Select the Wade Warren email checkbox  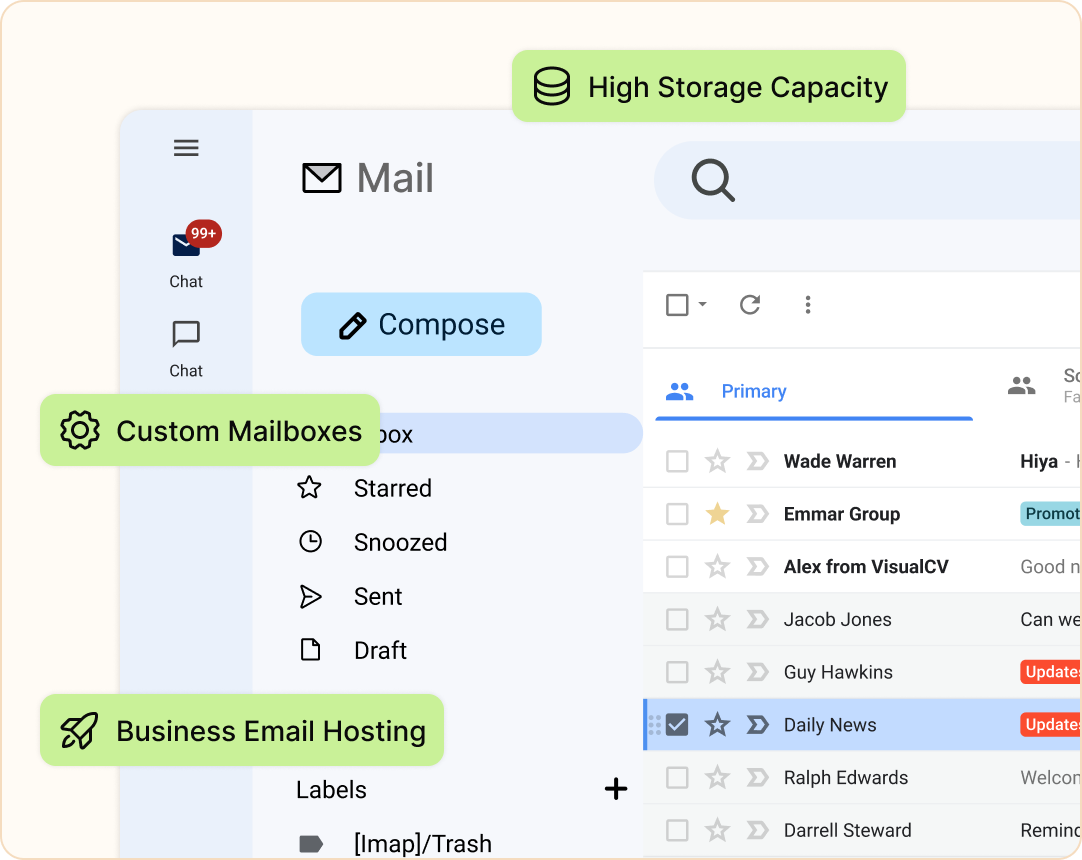(677, 461)
